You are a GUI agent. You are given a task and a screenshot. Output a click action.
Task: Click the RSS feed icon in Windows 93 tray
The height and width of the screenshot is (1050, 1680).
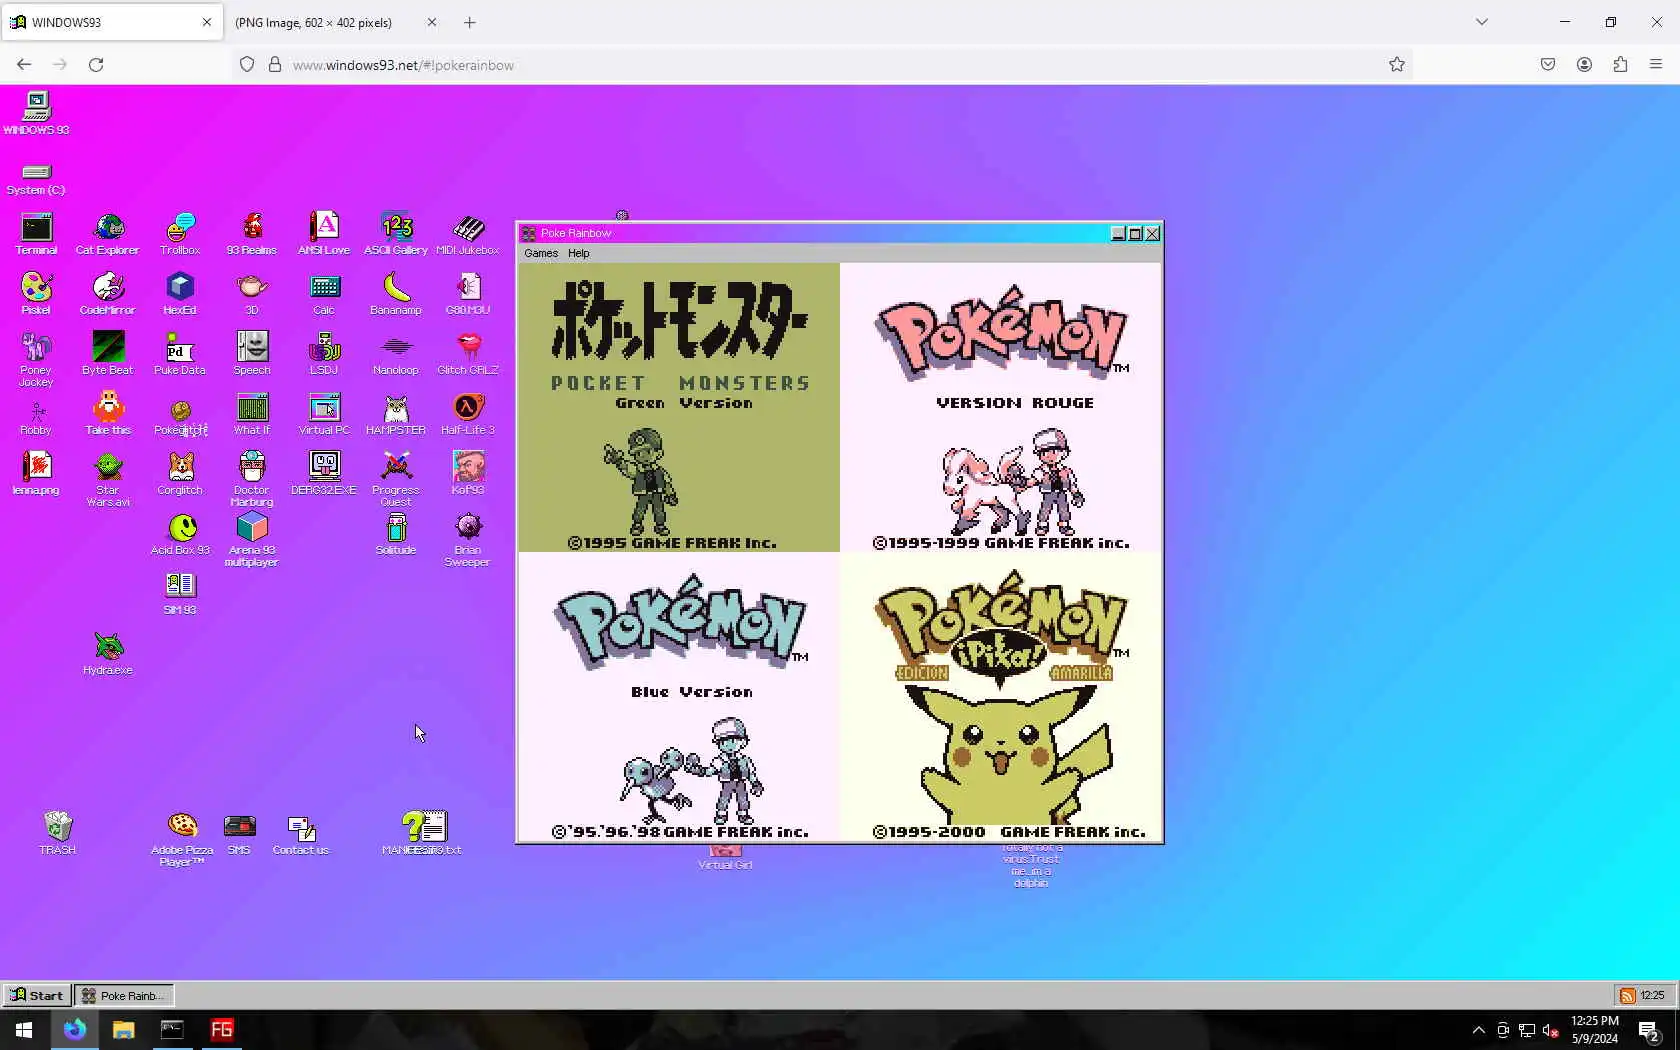tap(1628, 995)
